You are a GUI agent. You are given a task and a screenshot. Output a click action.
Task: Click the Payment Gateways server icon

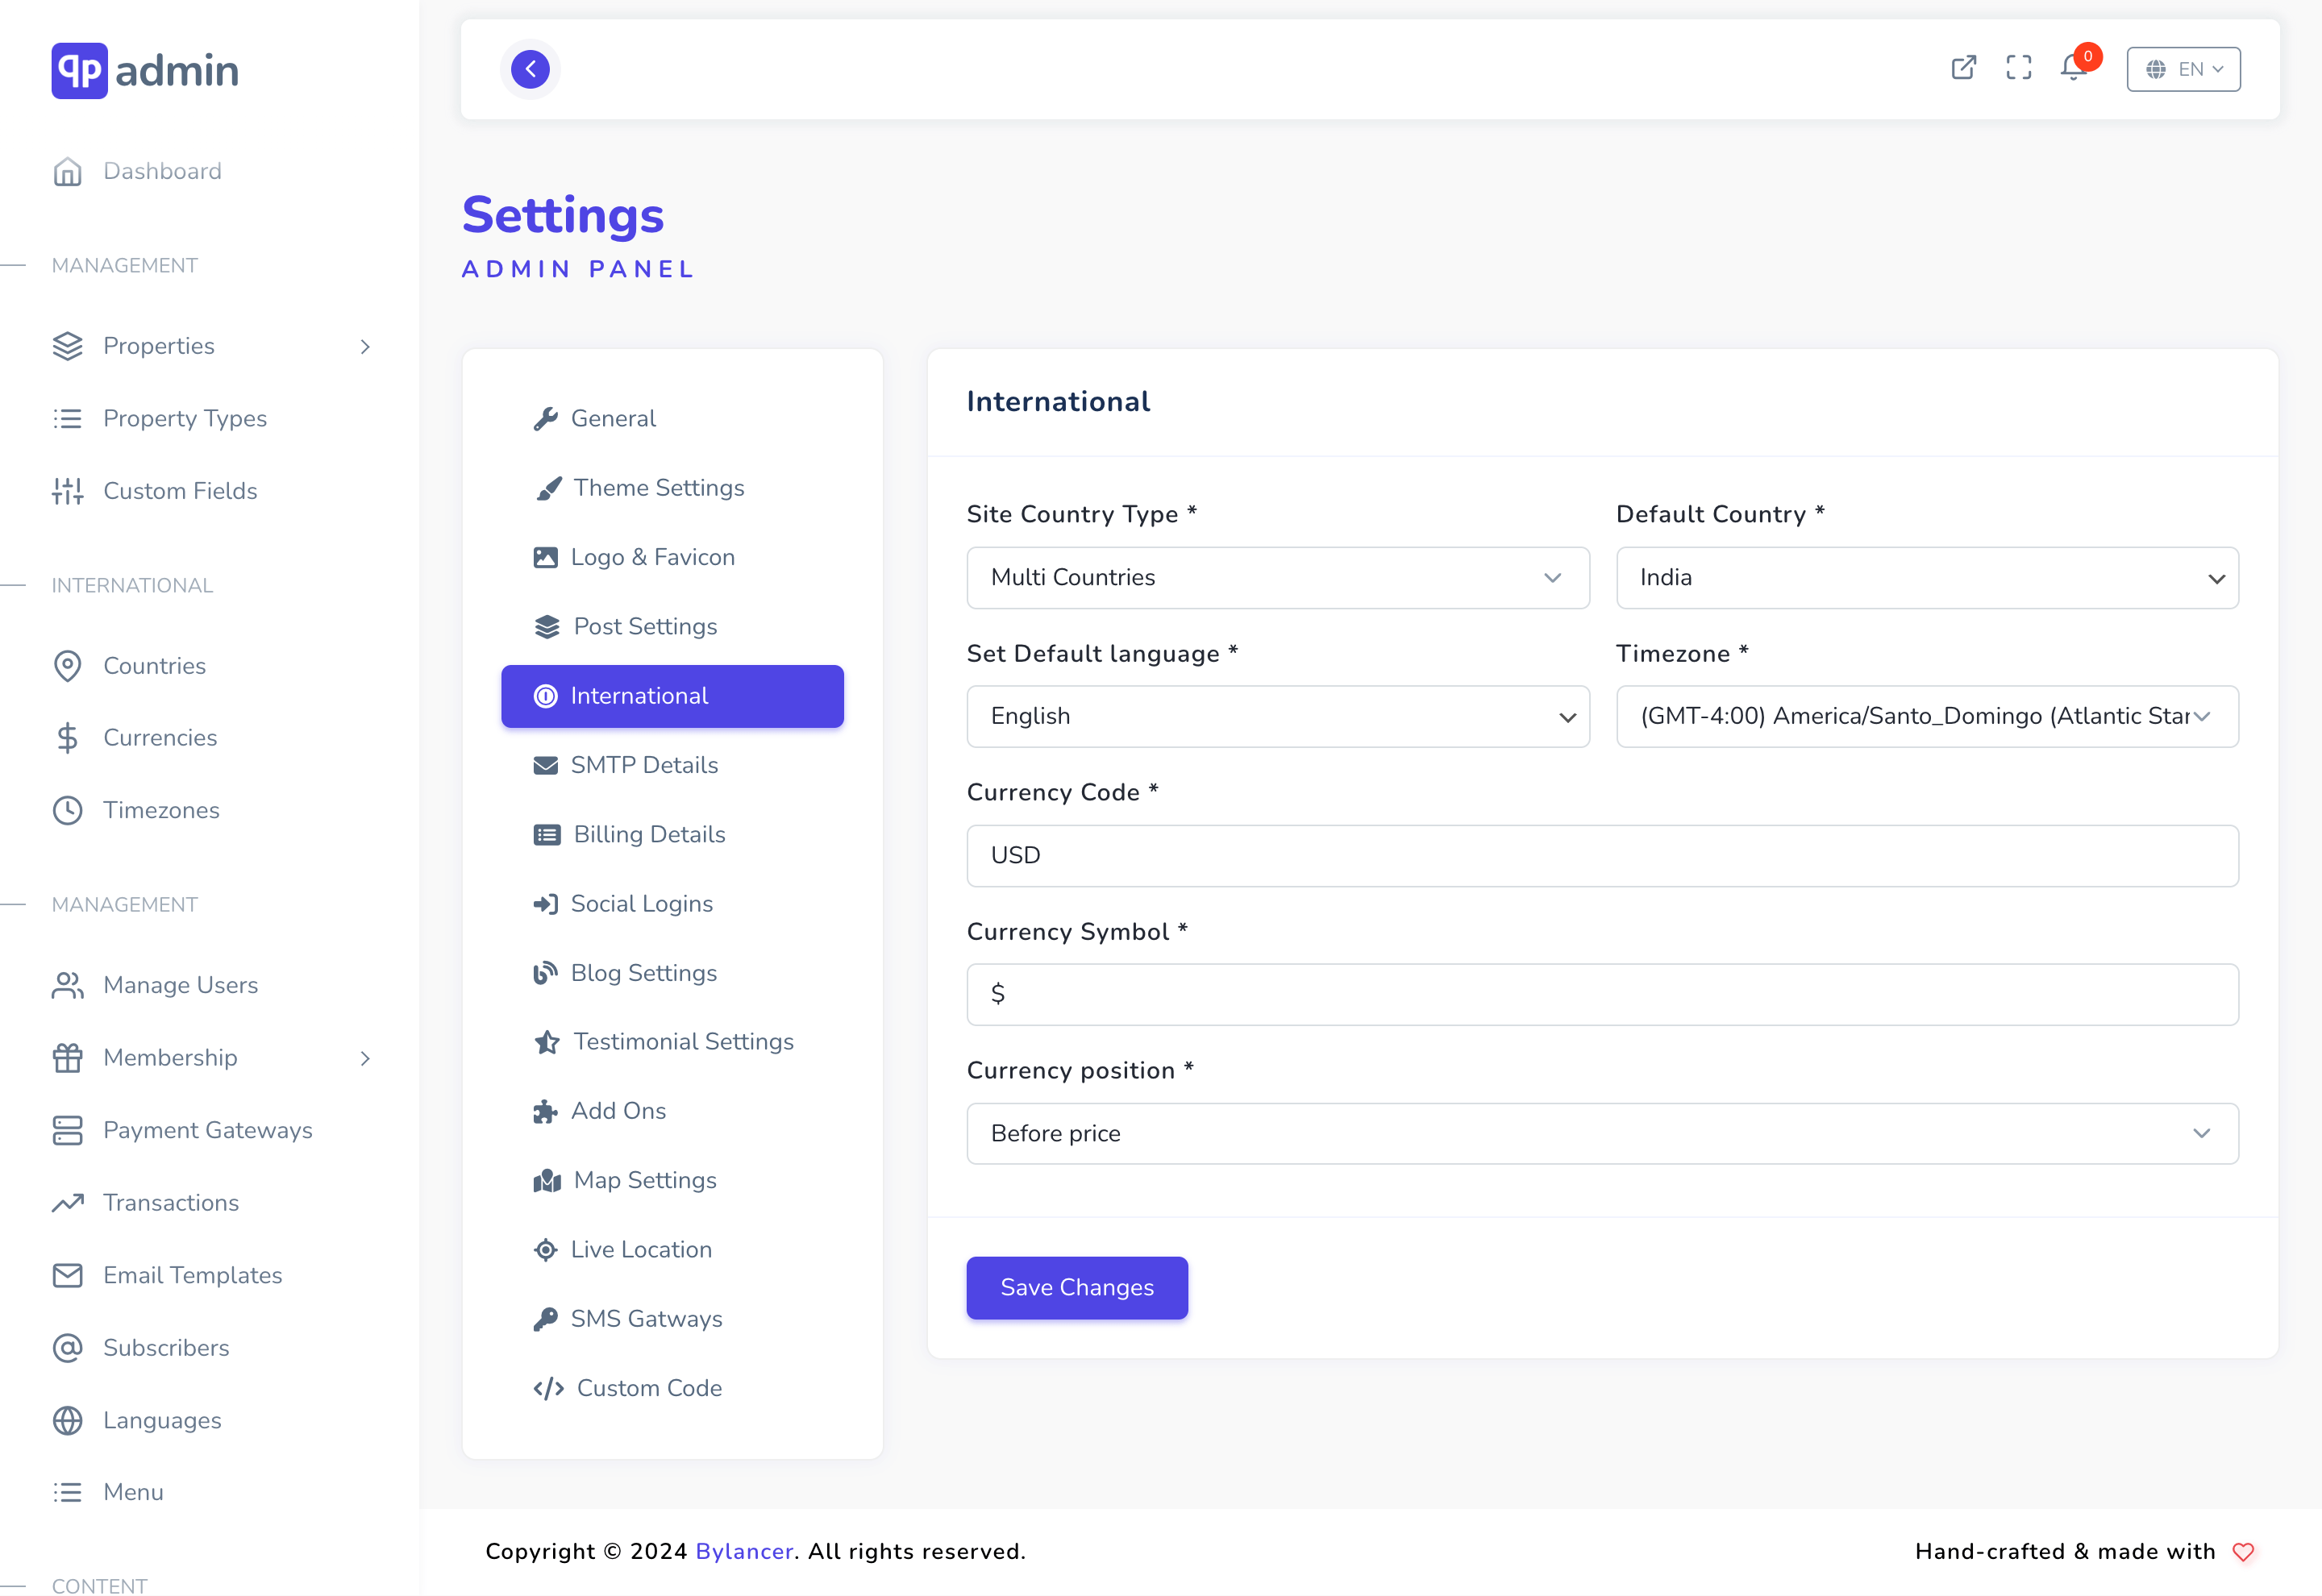coord(67,1130)
